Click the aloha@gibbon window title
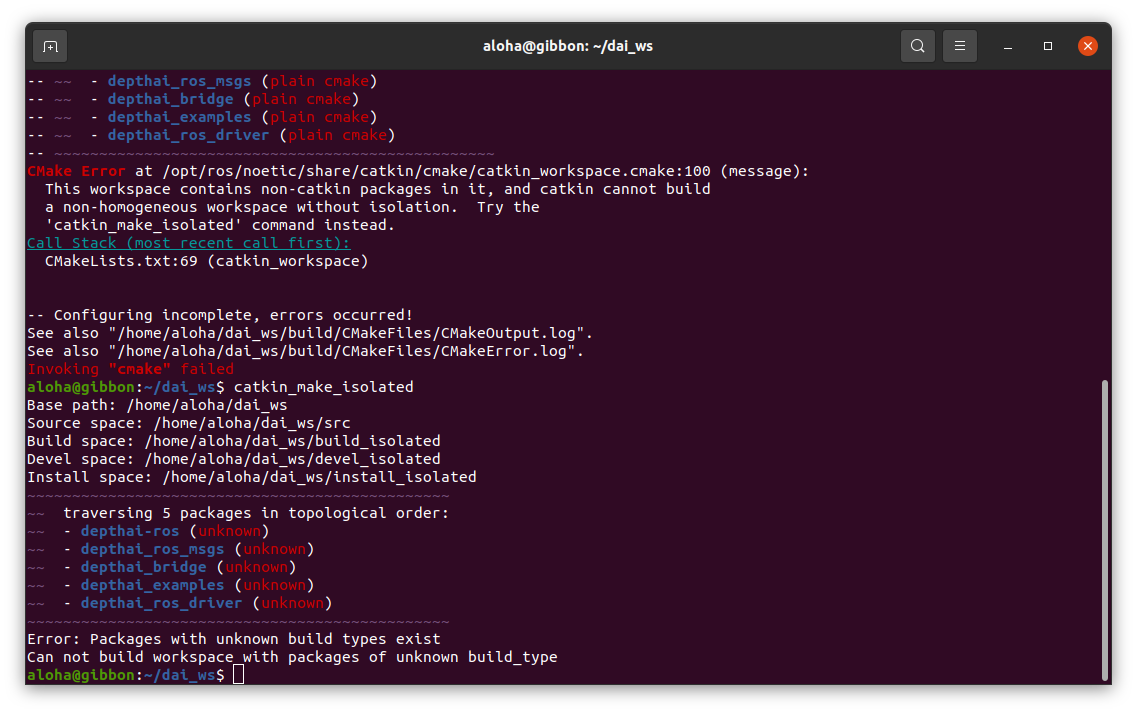Screen dimensions: 1137x713 (x=568, y=46)
